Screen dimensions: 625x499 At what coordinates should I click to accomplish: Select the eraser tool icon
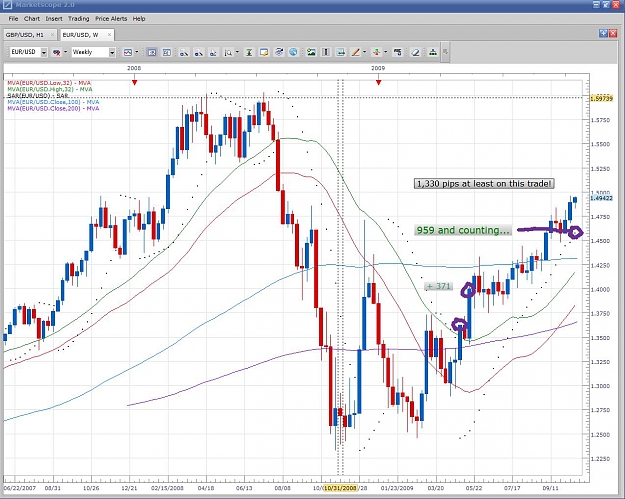click(x=415, y=52)
